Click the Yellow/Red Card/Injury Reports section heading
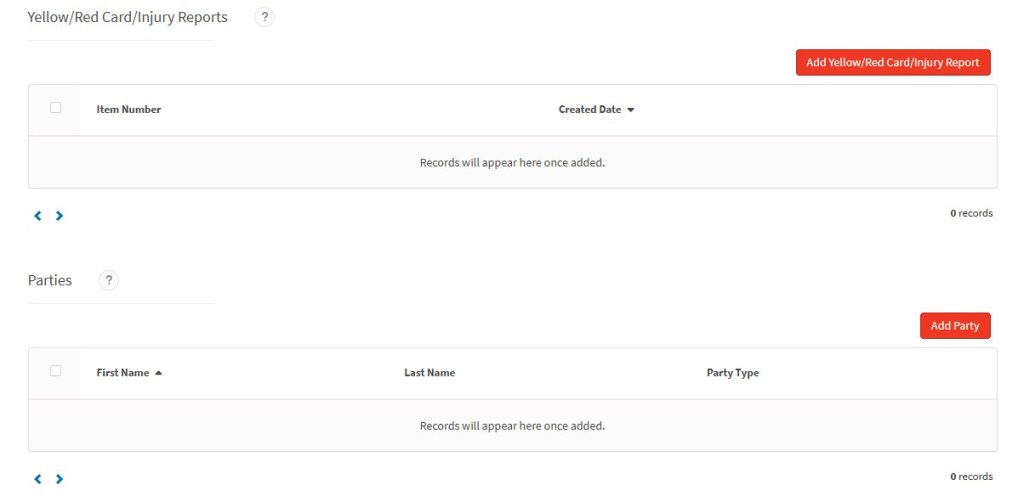This screenshot has width=1024, height=496. 127,18
